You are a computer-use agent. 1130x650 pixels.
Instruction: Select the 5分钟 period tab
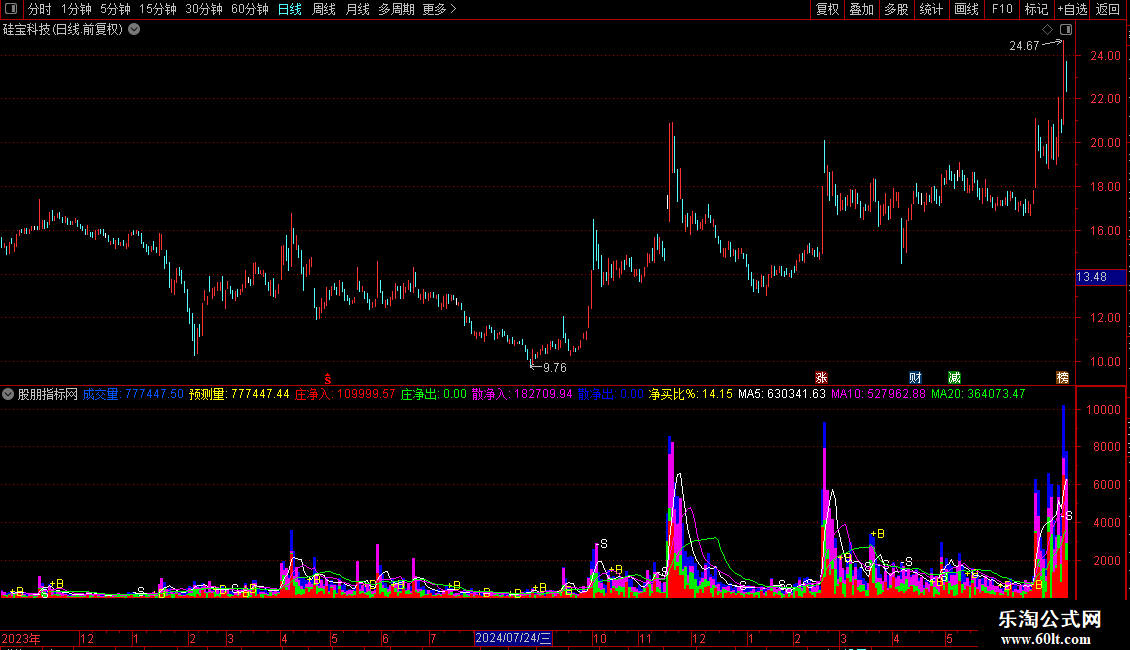tap(115, 9)
